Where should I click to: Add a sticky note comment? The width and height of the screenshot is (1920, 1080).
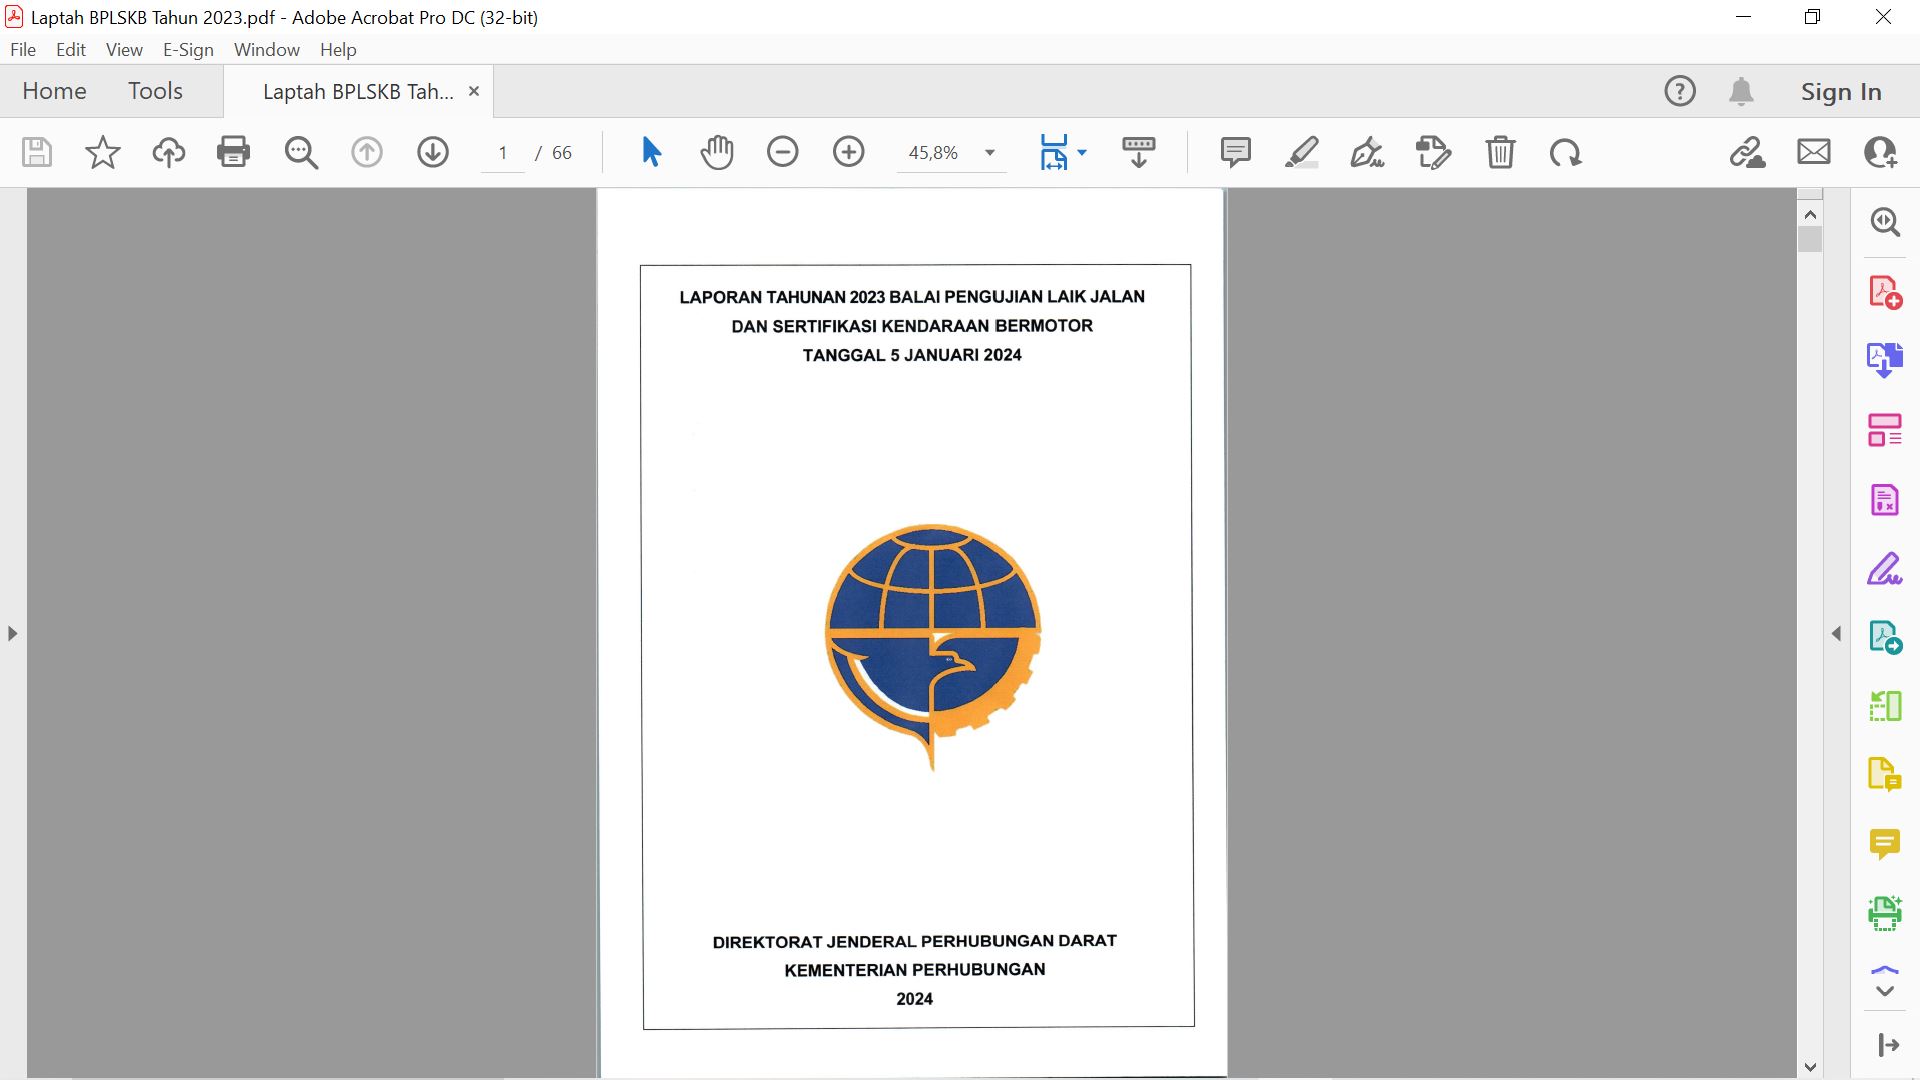(x=1235, y=152)
